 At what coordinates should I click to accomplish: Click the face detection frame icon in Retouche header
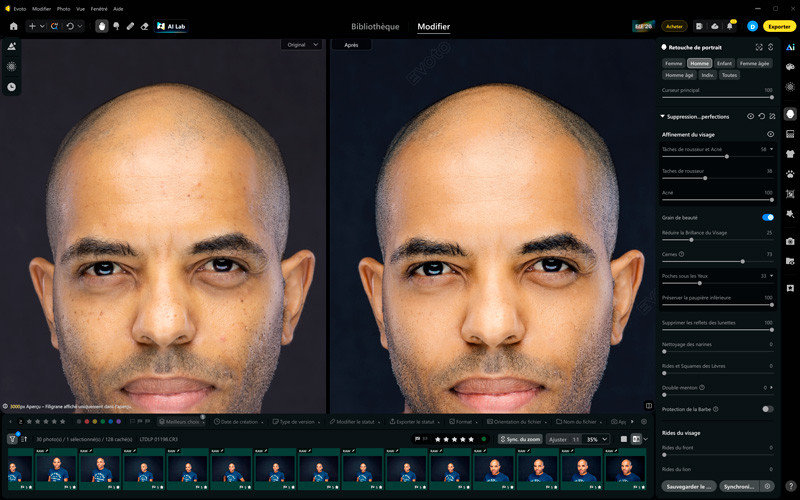759,47
